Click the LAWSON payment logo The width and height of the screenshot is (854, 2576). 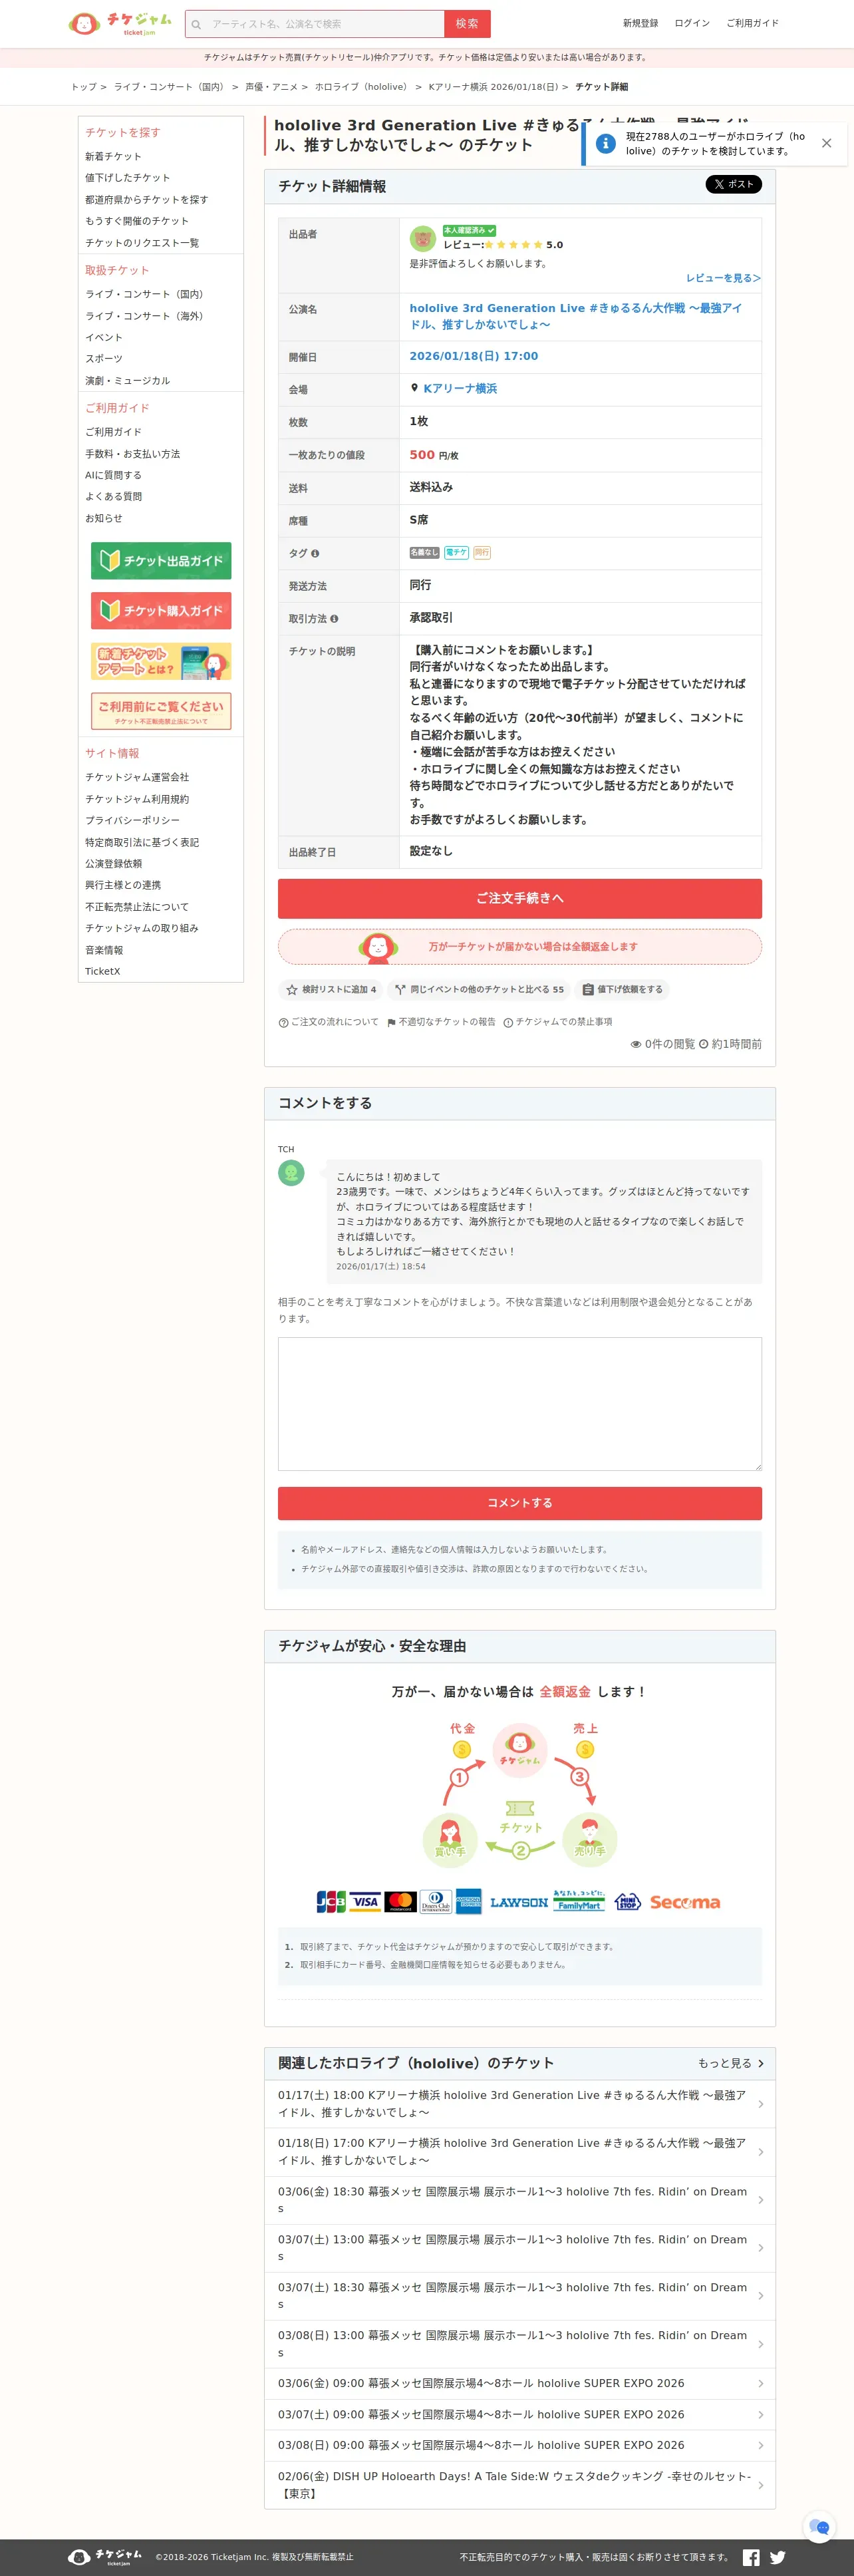[519, 1902]
